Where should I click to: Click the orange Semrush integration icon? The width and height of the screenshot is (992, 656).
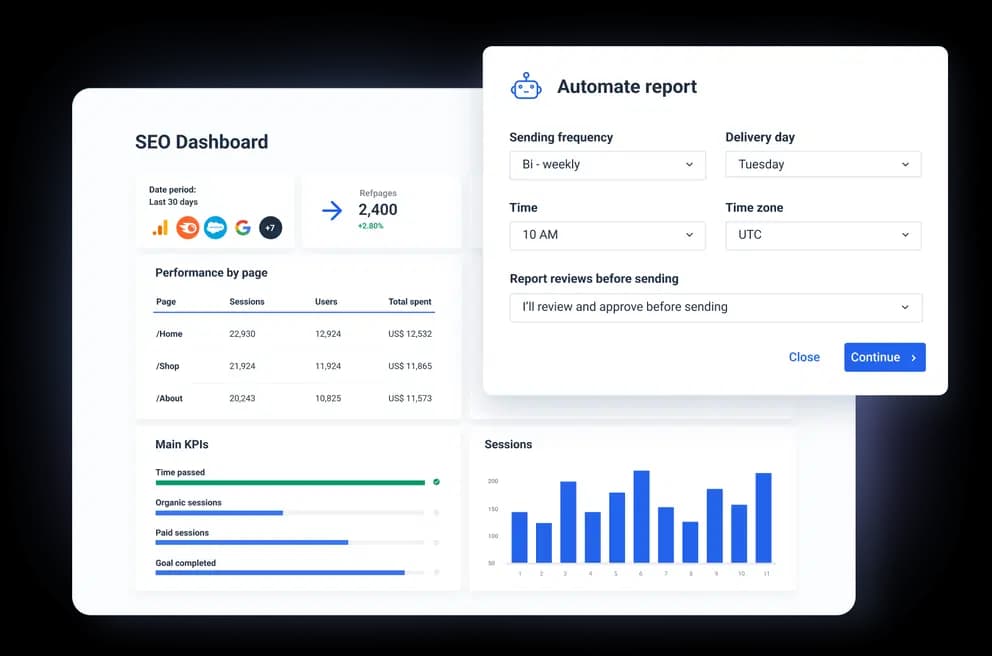188,228
